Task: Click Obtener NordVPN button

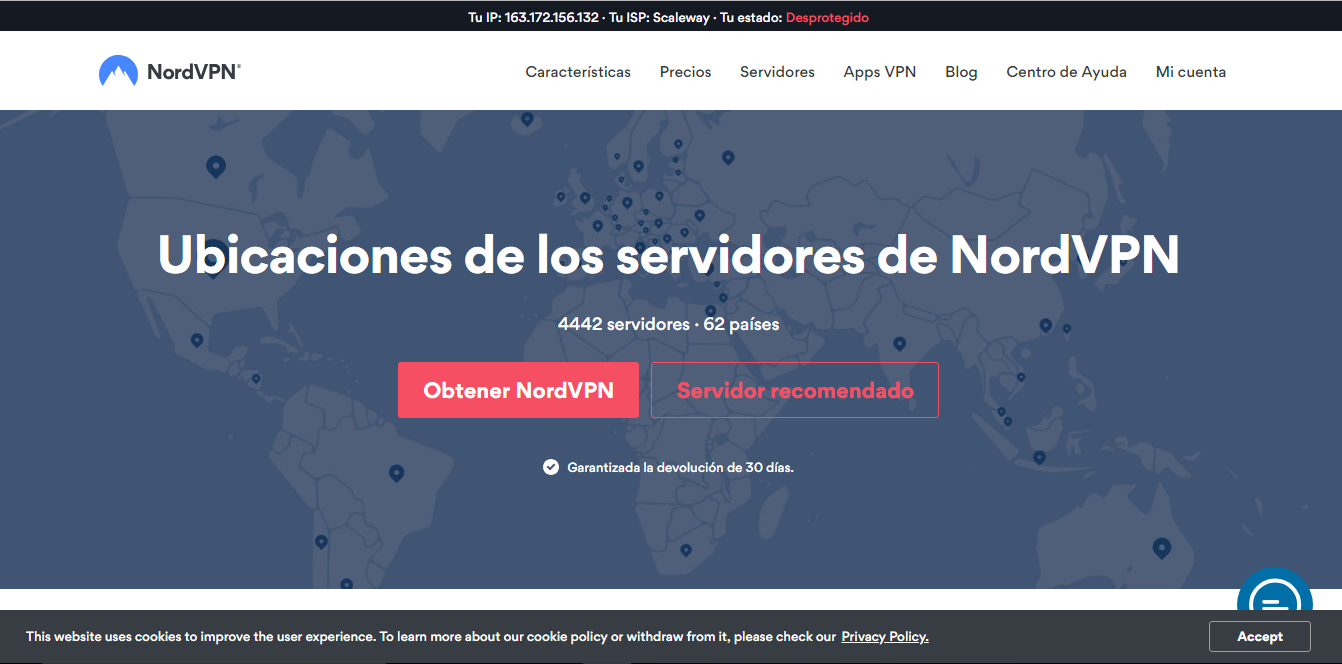Action: [x=518, y=390]
